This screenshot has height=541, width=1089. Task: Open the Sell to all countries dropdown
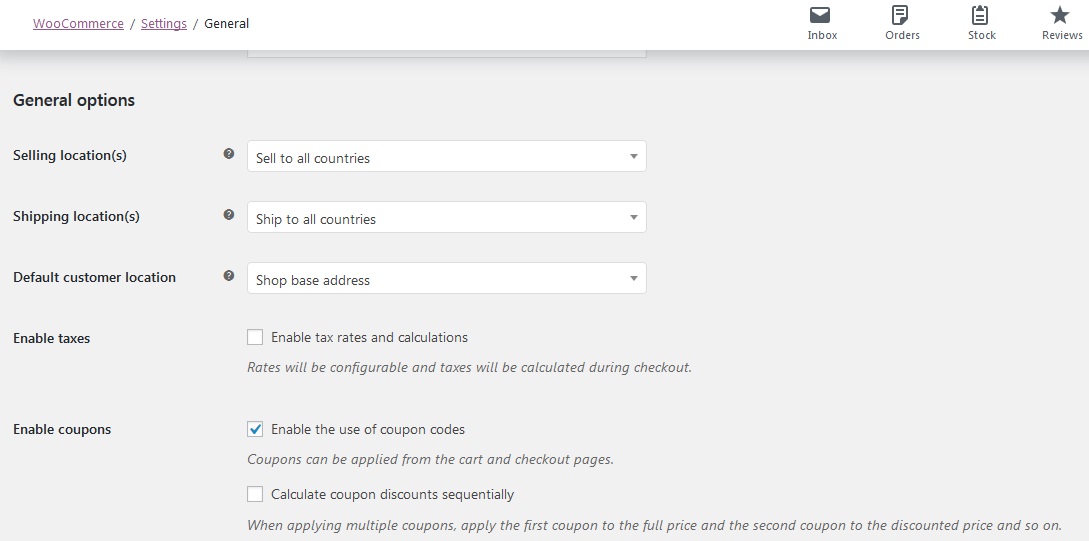point(447,156)
